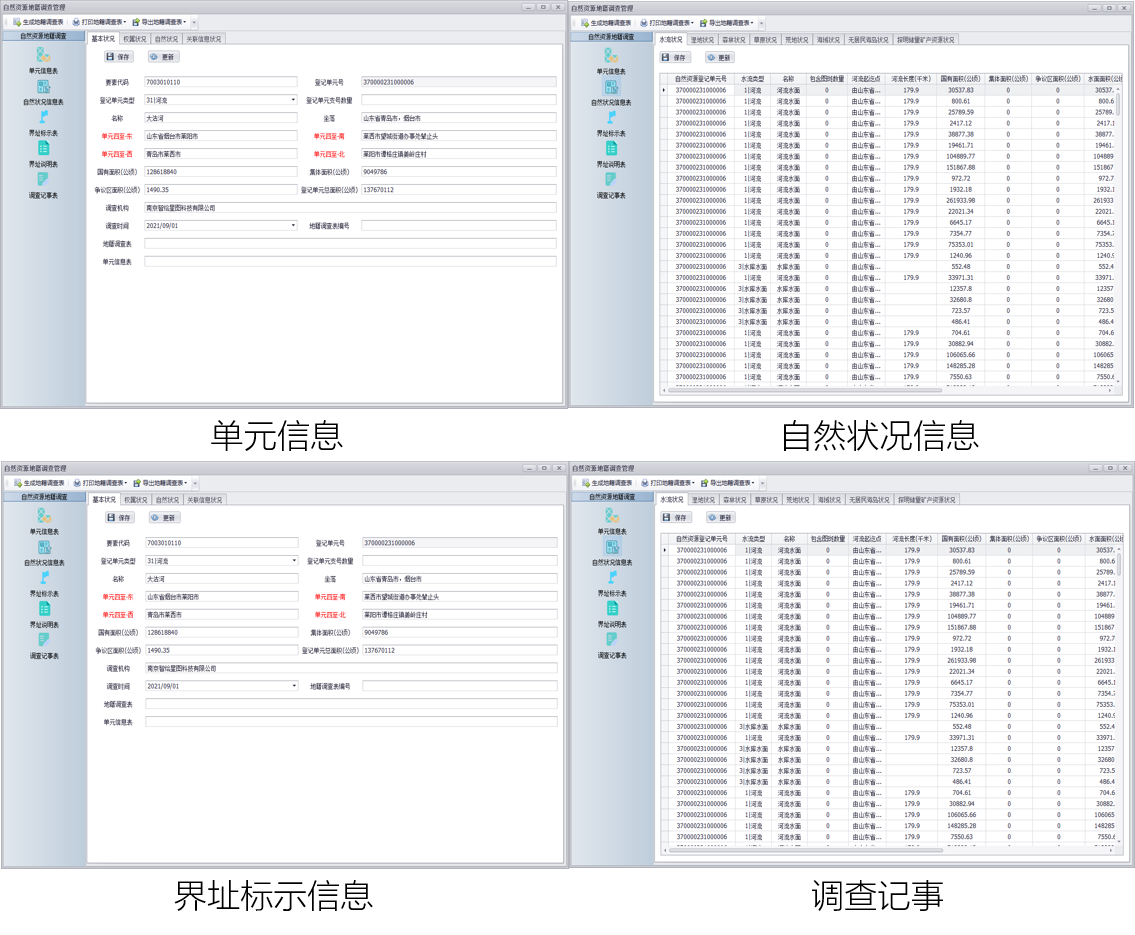
Task: Click 更新 button in top-left window
Action: point(163,57)
